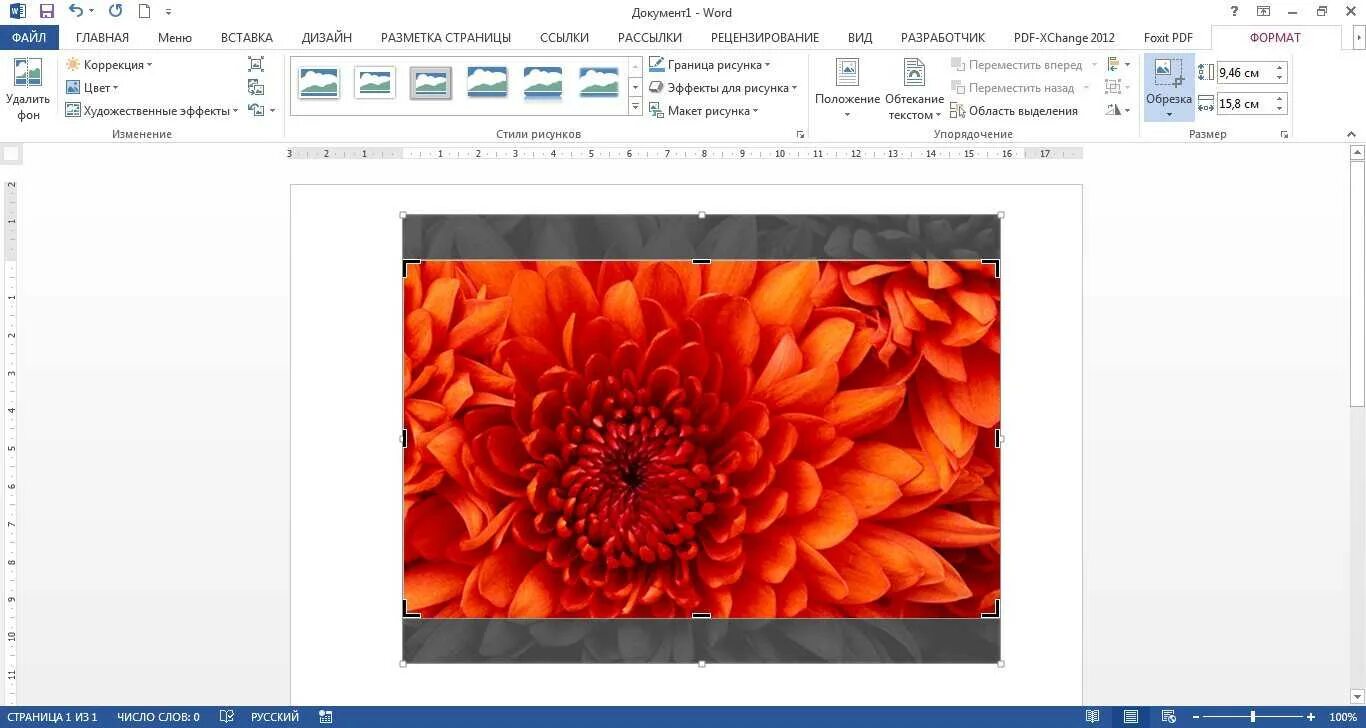Image resolution: width=1366 pixels, height=728 pixels.
Task: Zoom in with the plus button
Action: tap(1311, 717)
